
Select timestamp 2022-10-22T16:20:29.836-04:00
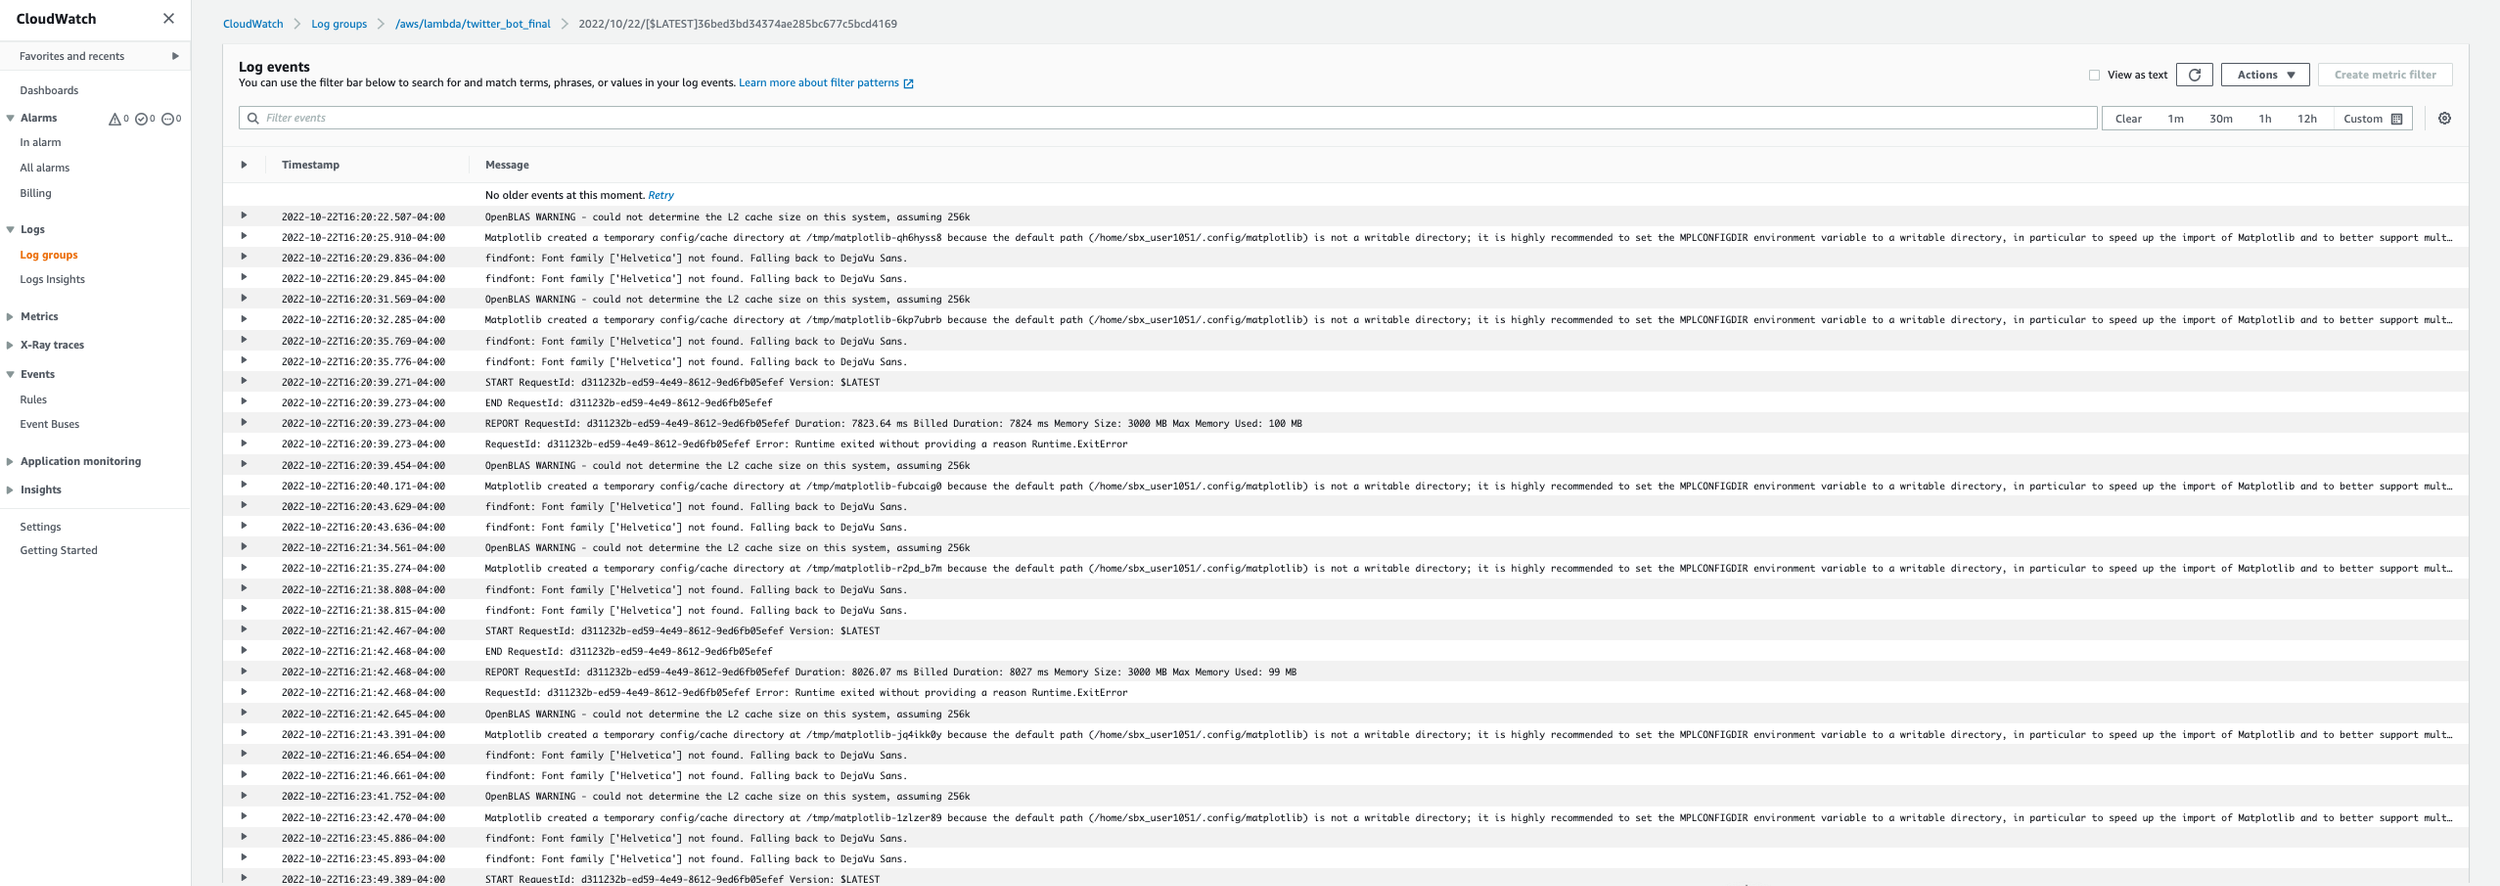tap(363, 258)
